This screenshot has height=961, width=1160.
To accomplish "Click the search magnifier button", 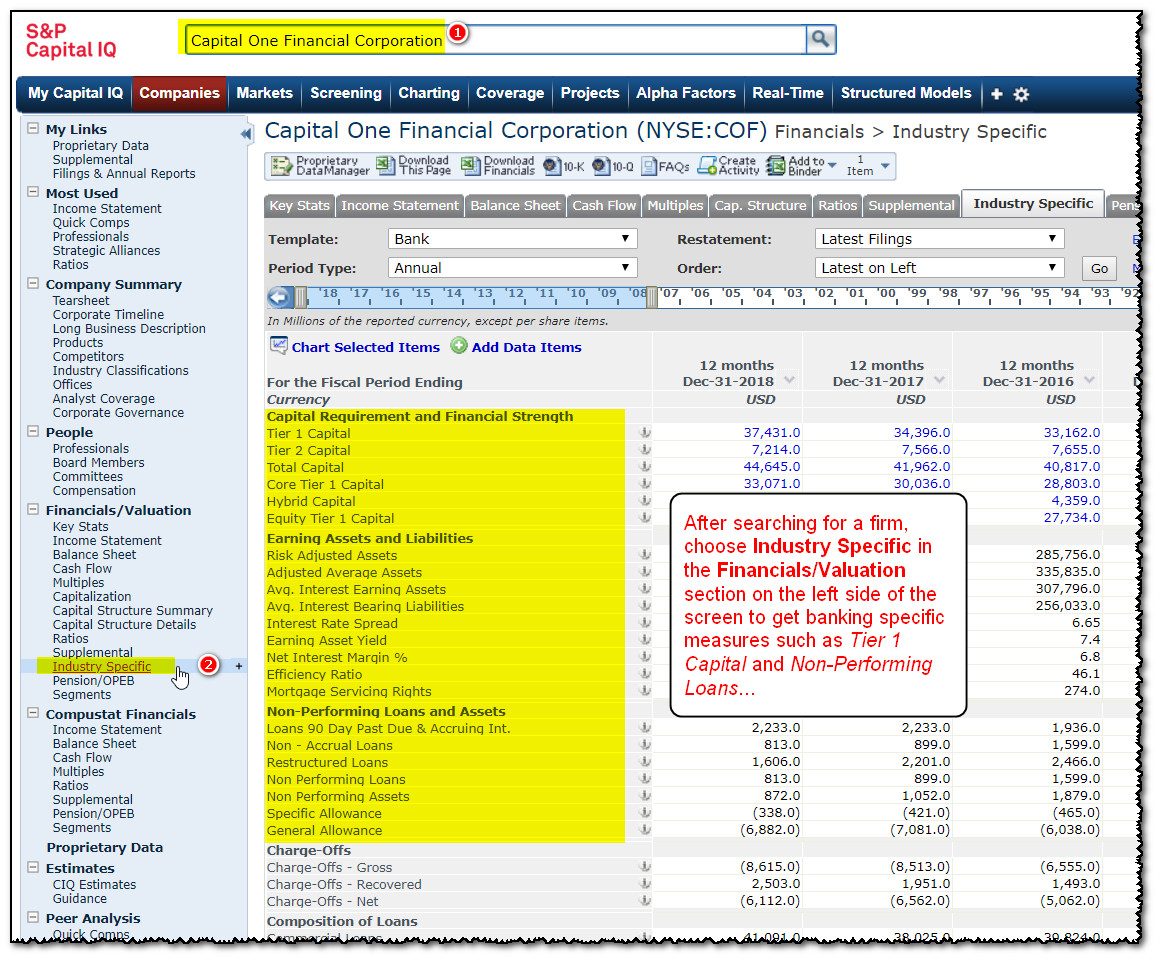I will [820, 39].
